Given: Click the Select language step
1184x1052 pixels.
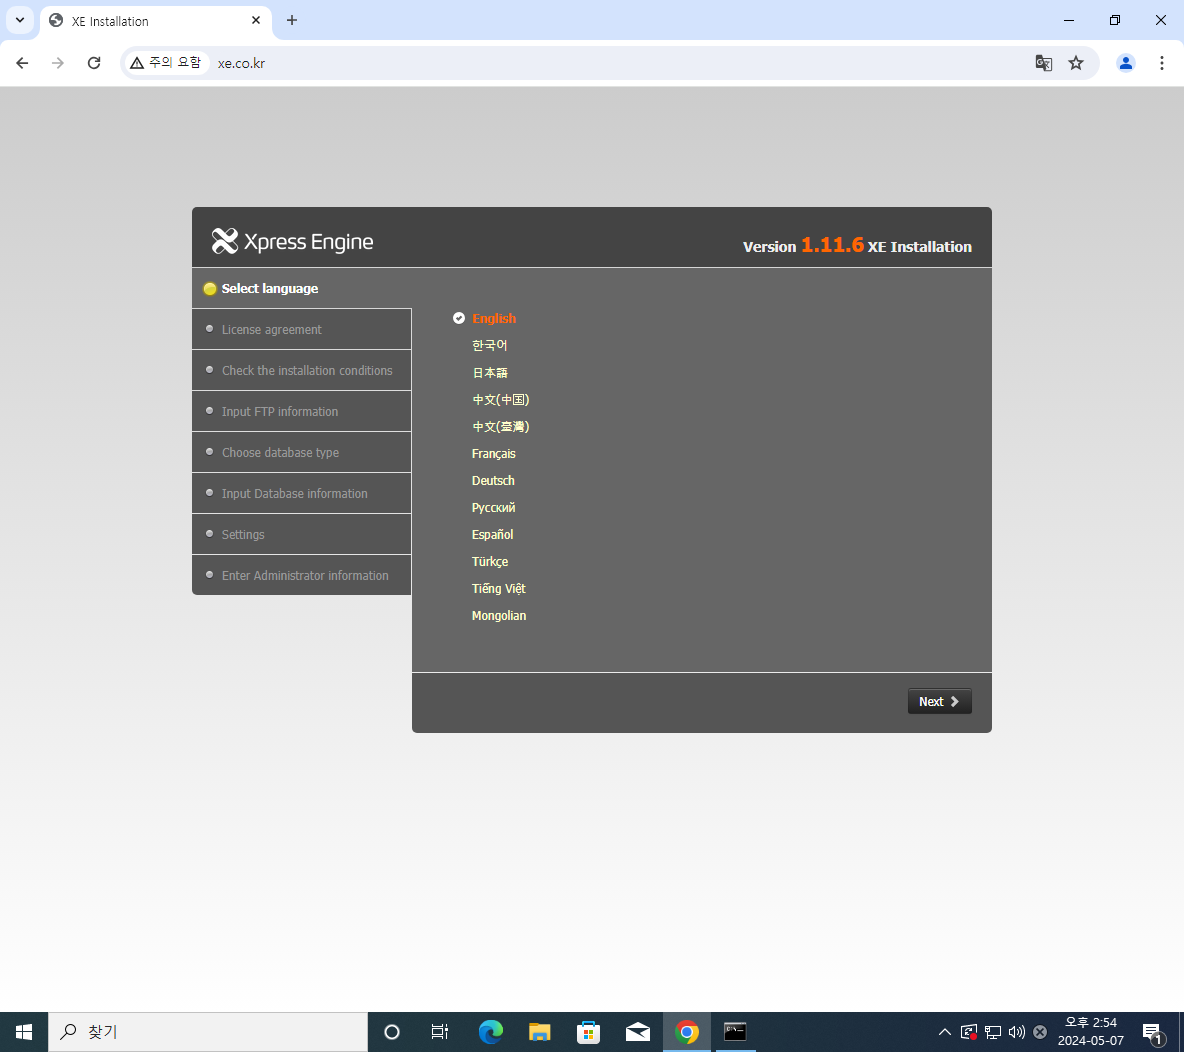Looking at the screenshot, I should pyautogui.click(x=301, y=288).
